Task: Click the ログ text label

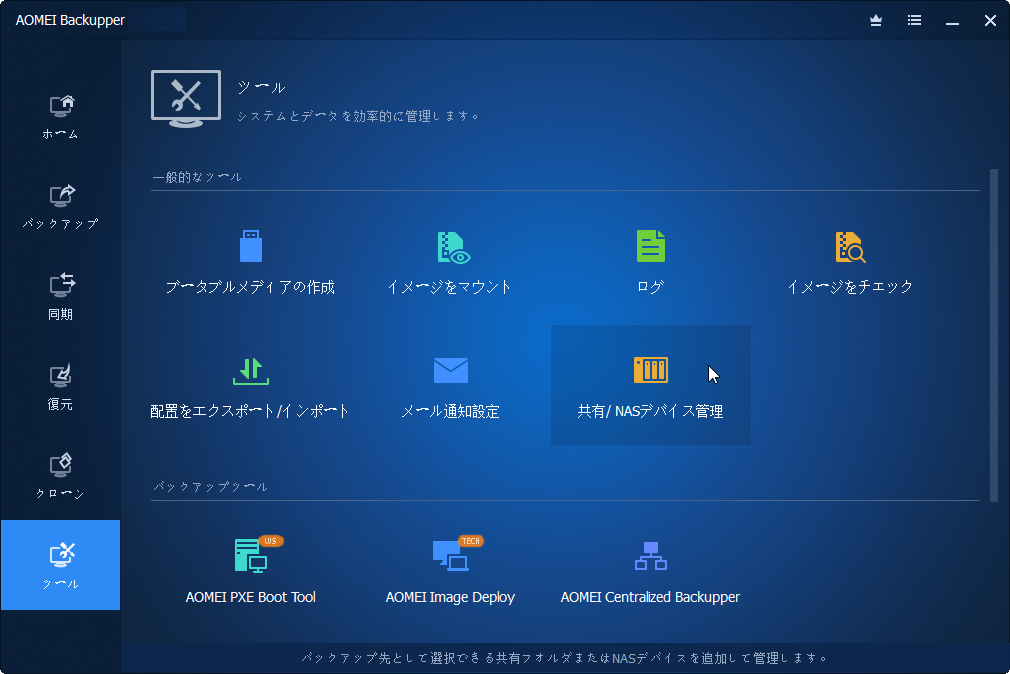Action: click(651, 287)
